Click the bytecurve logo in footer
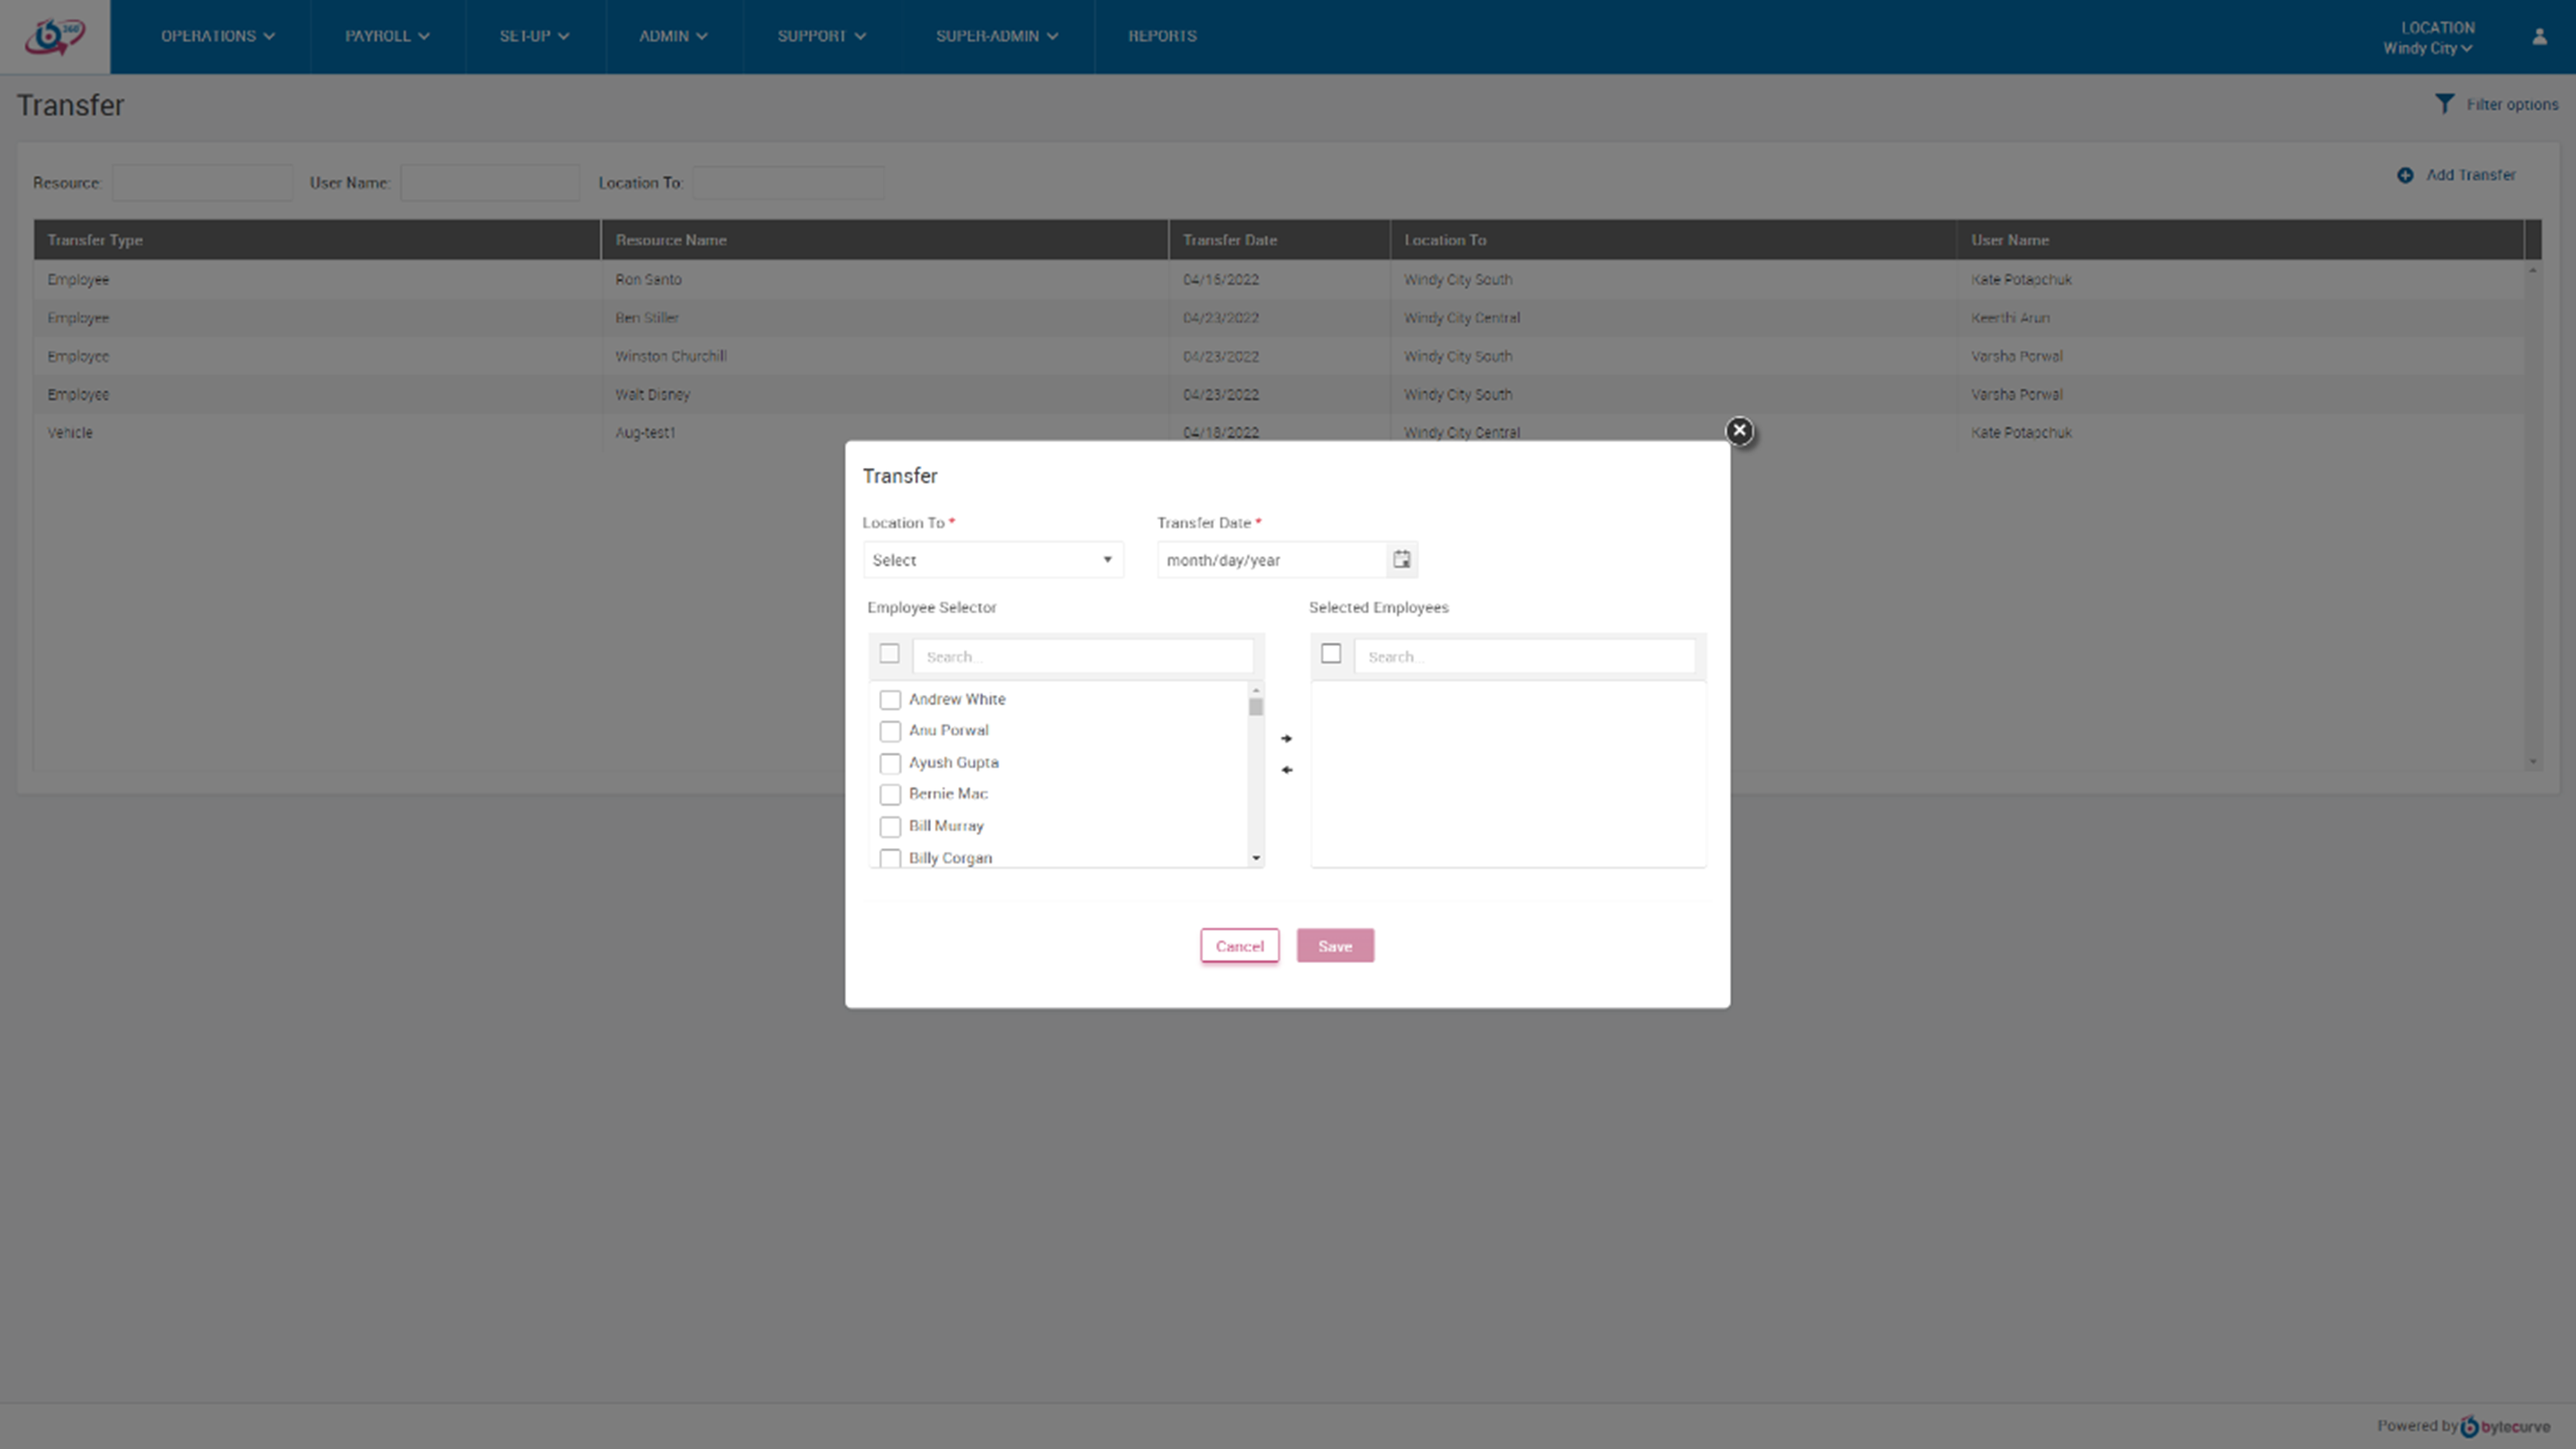This screenshot has height=1449, width=2576. point(2505,1427)
